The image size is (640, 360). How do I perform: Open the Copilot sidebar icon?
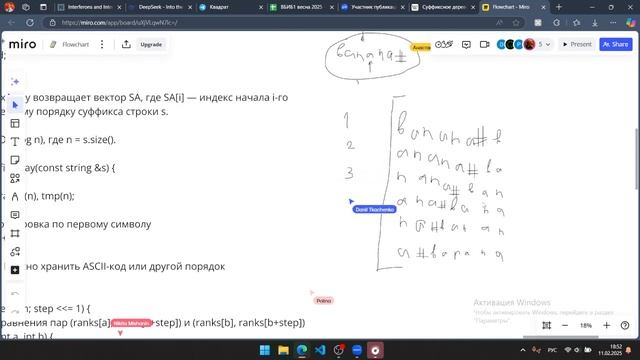pyautogui.click(x=631, y=23)
